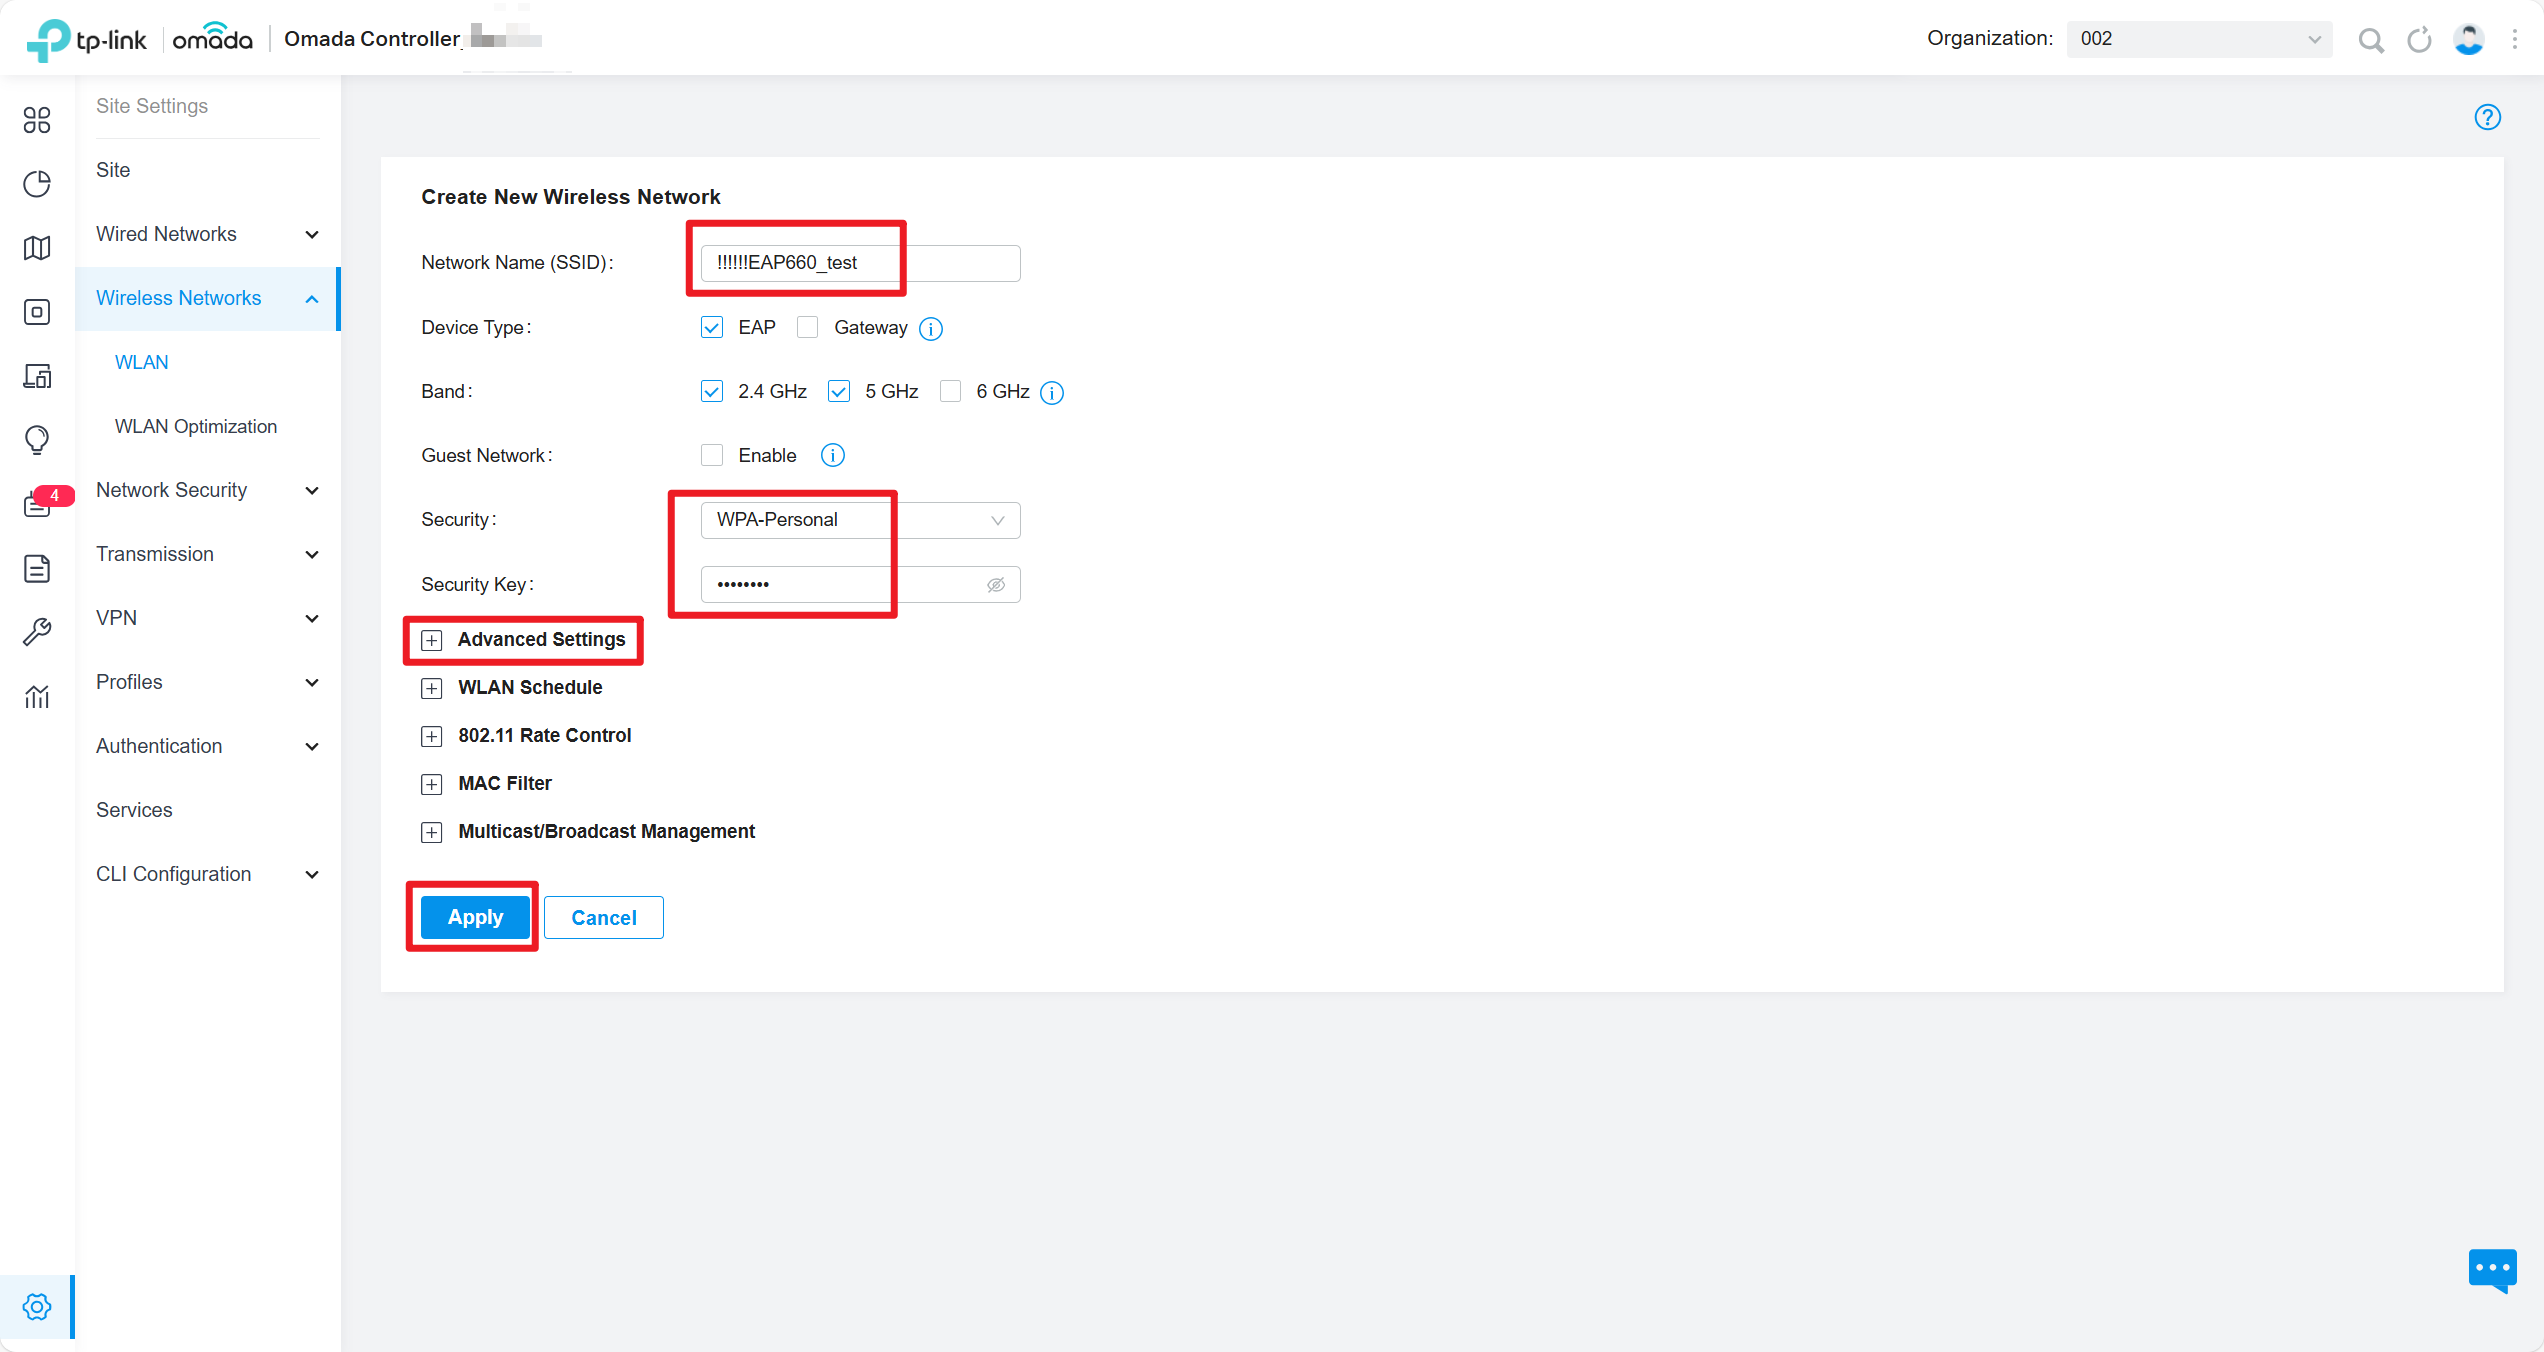2544x1352 pixels.
Task: Open the Security WPA-Personal dropdown
Action: (860, 520)
